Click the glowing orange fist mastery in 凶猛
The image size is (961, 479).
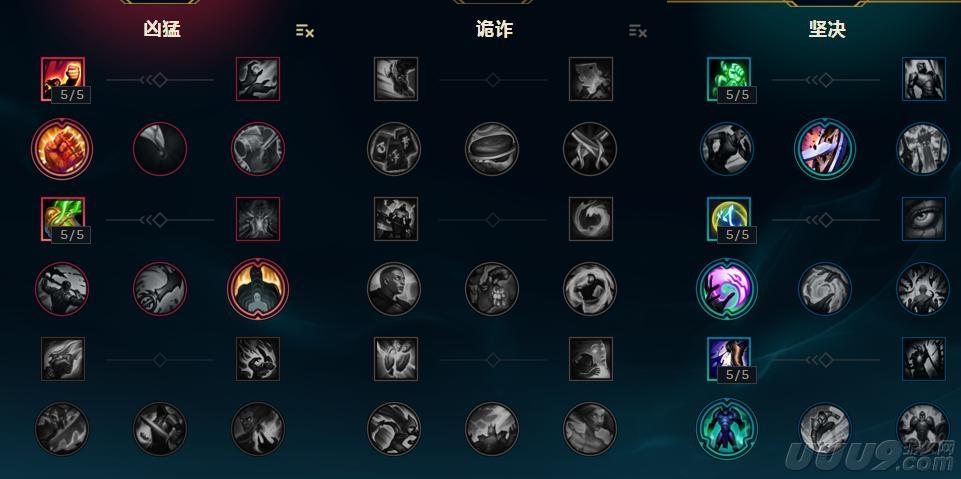point(62,149)
